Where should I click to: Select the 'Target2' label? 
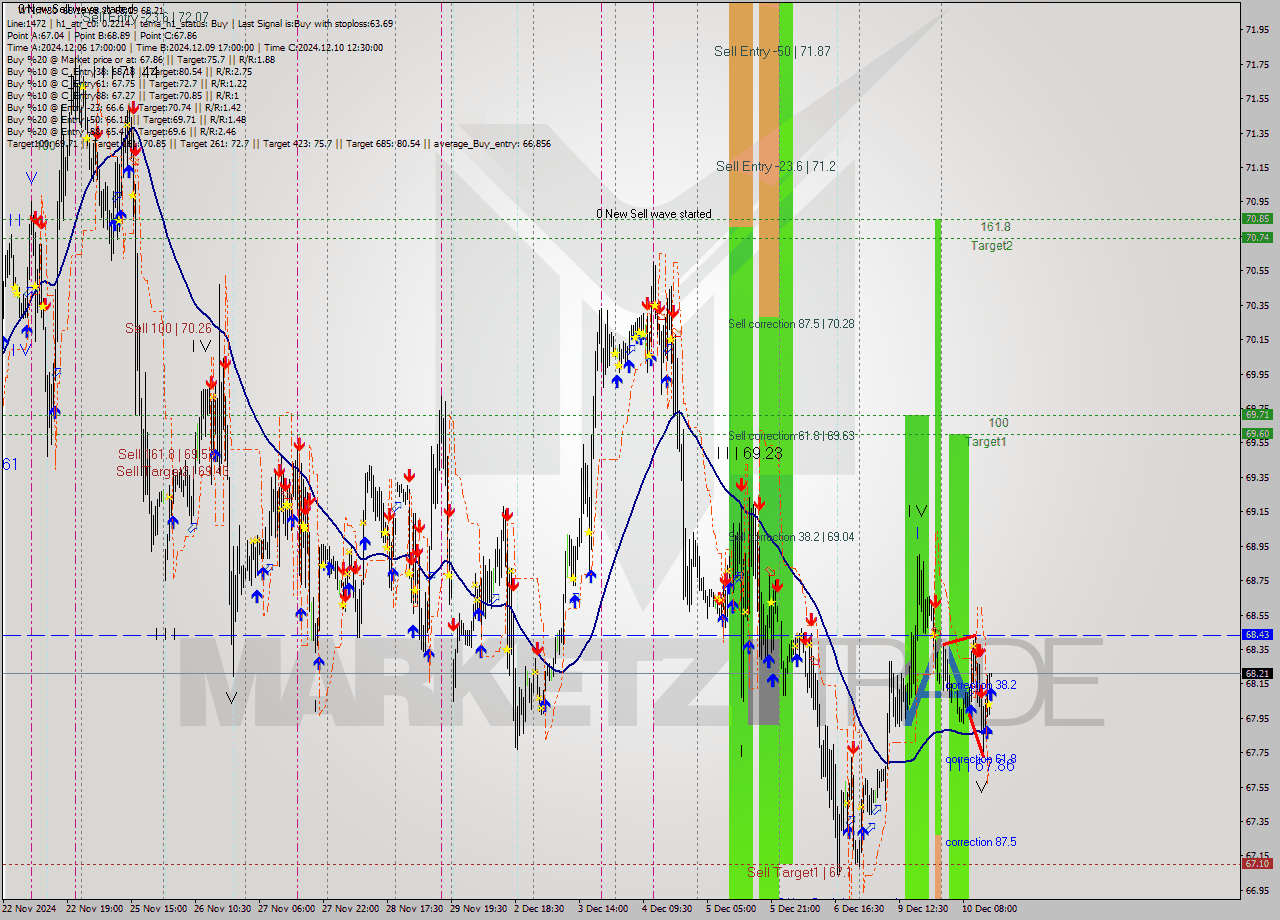pos(991,245)
